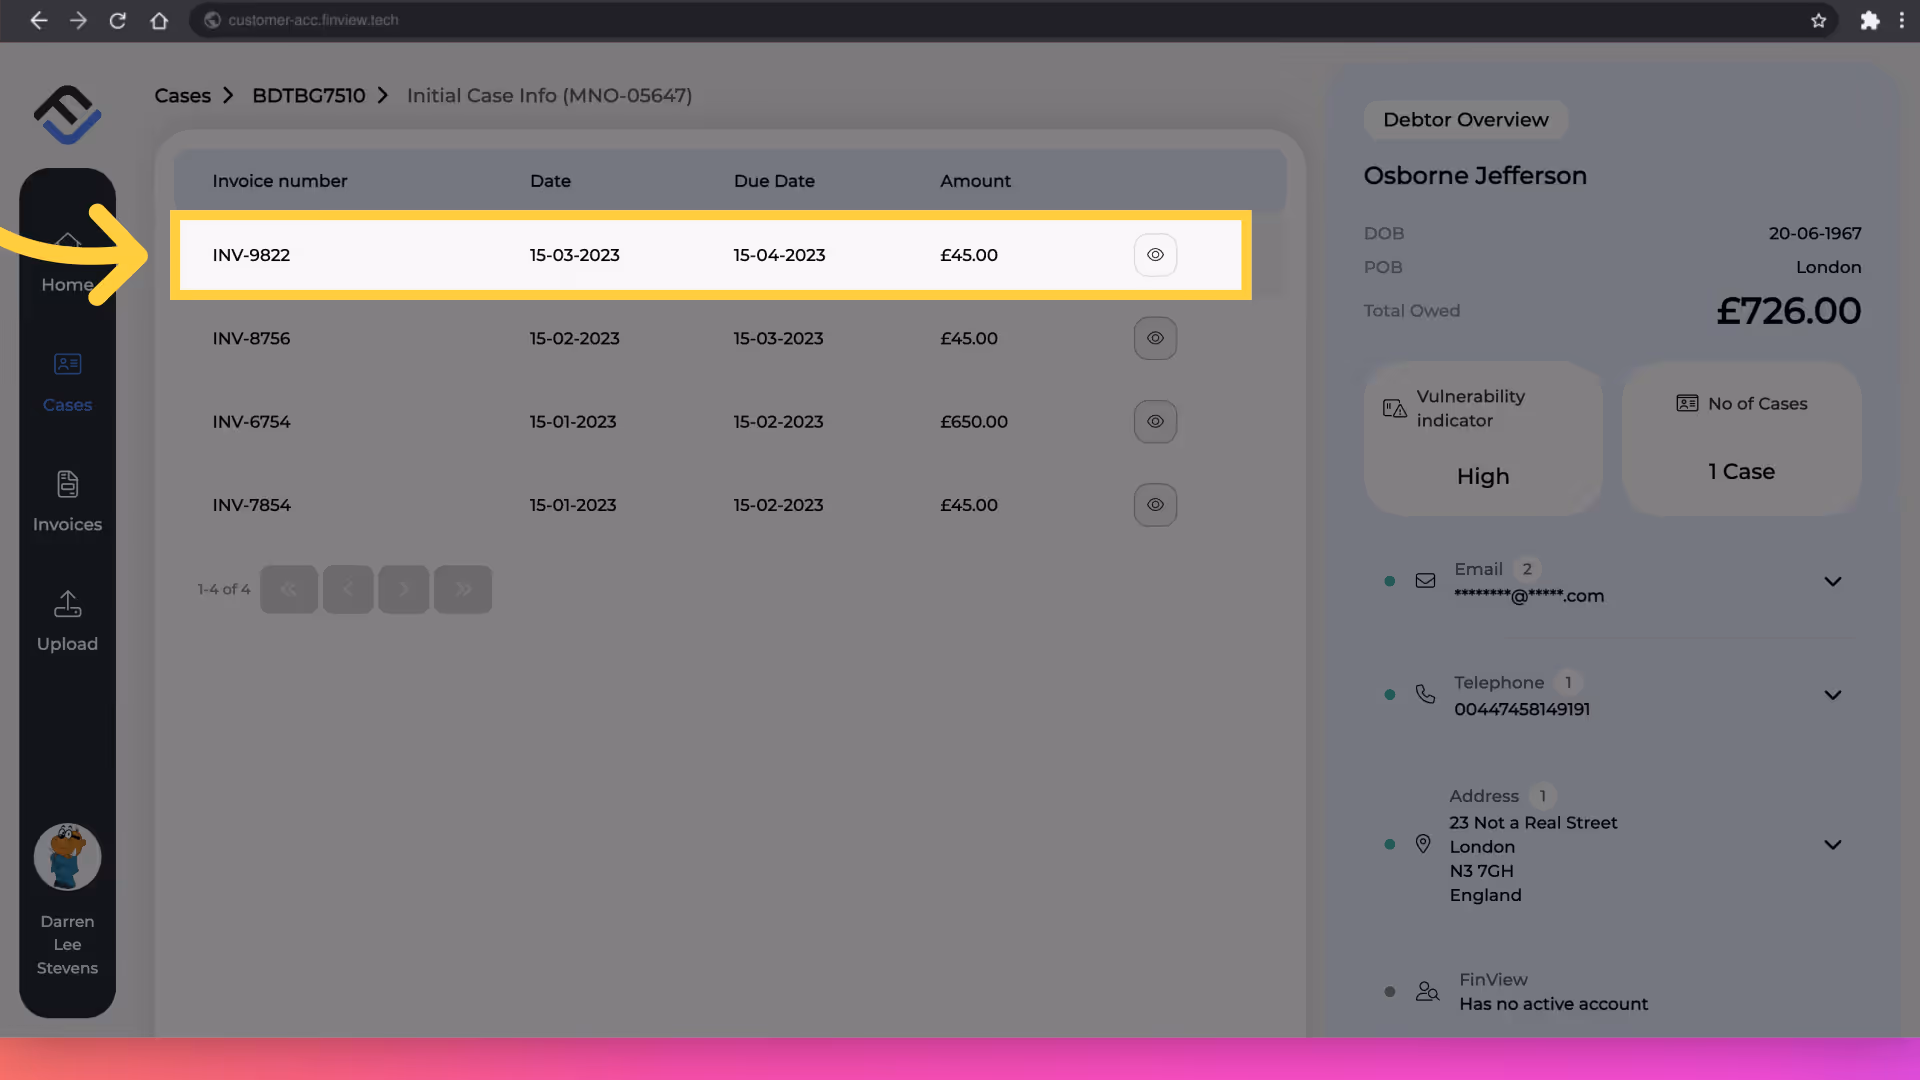Bookmark page with star icon
The image size is (1920, 1080).
point(1818,20)
